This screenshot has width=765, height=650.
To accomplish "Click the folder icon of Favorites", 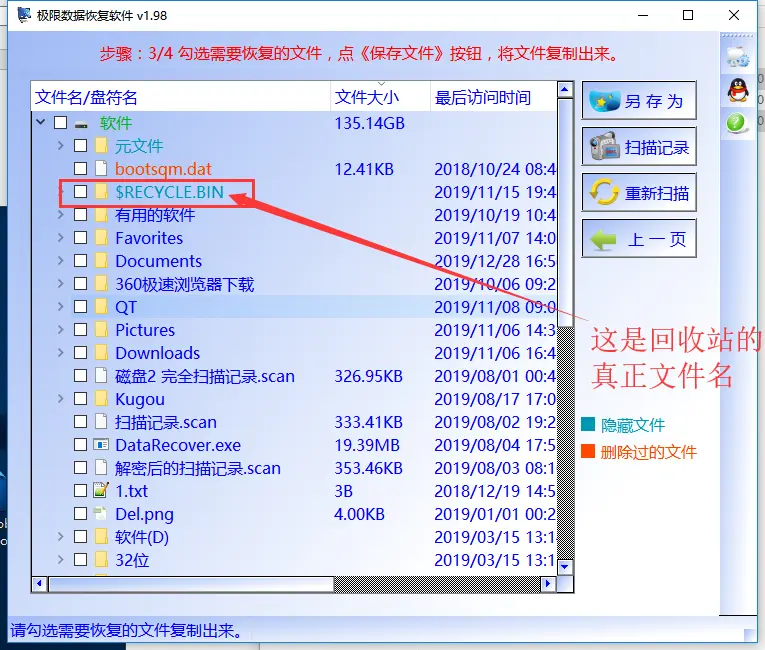I will coord(101,238).
